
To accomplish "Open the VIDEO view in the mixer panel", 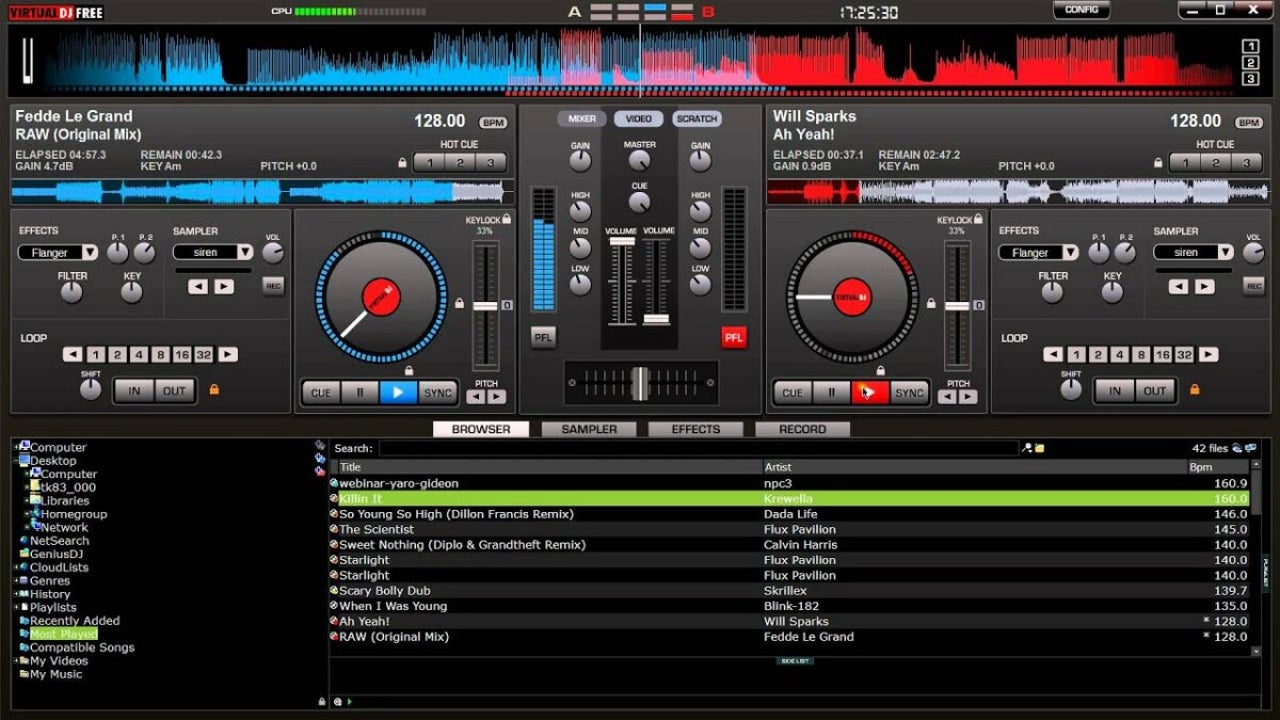I will coord(638,118).
